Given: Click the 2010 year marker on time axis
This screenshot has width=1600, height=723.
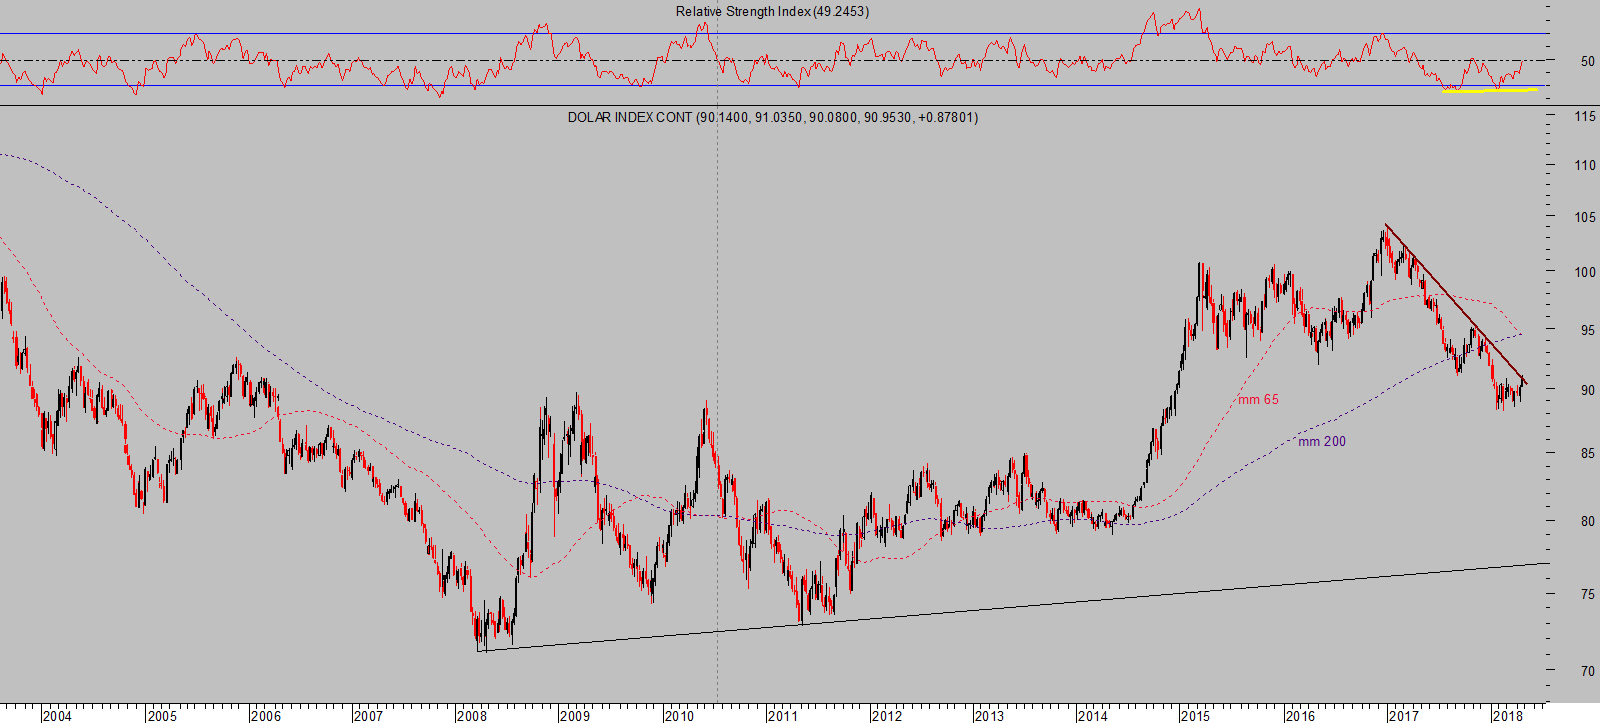Looking at the screenshot, I should (x=679, y=715).
